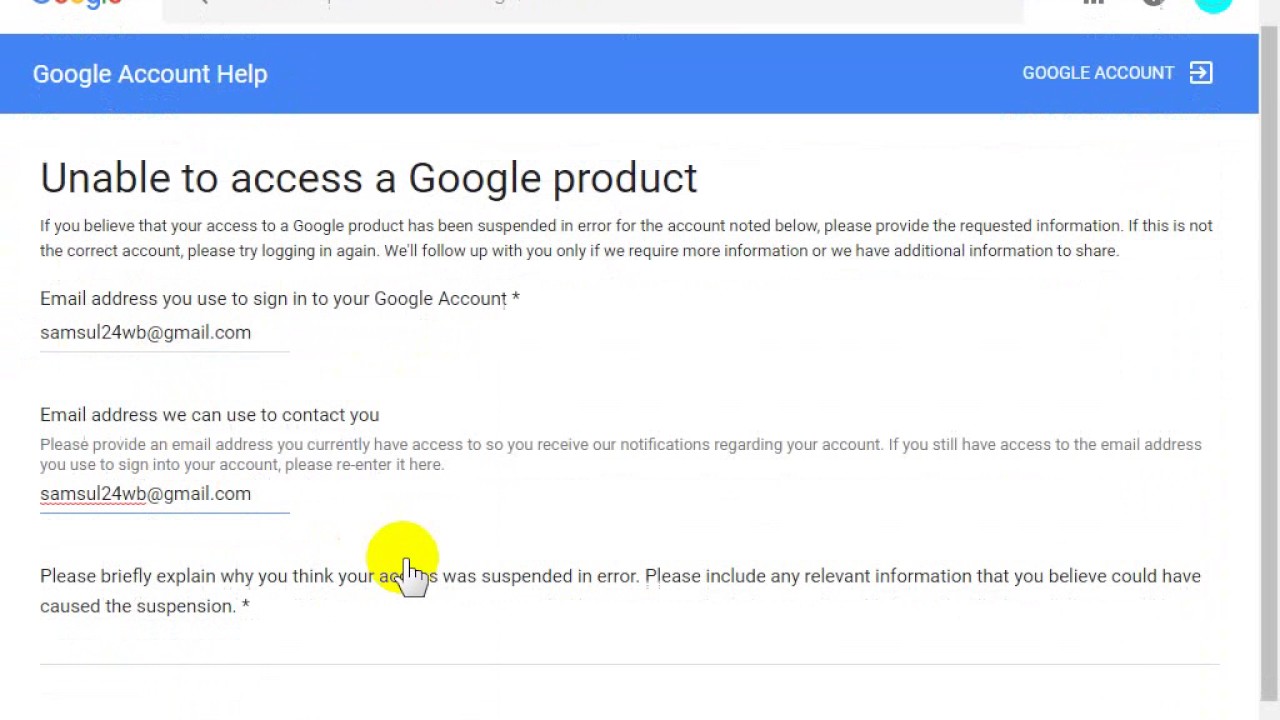
Task: Click the 'Unable to access a Google product' heading
Action: click(x=368, y=178)
